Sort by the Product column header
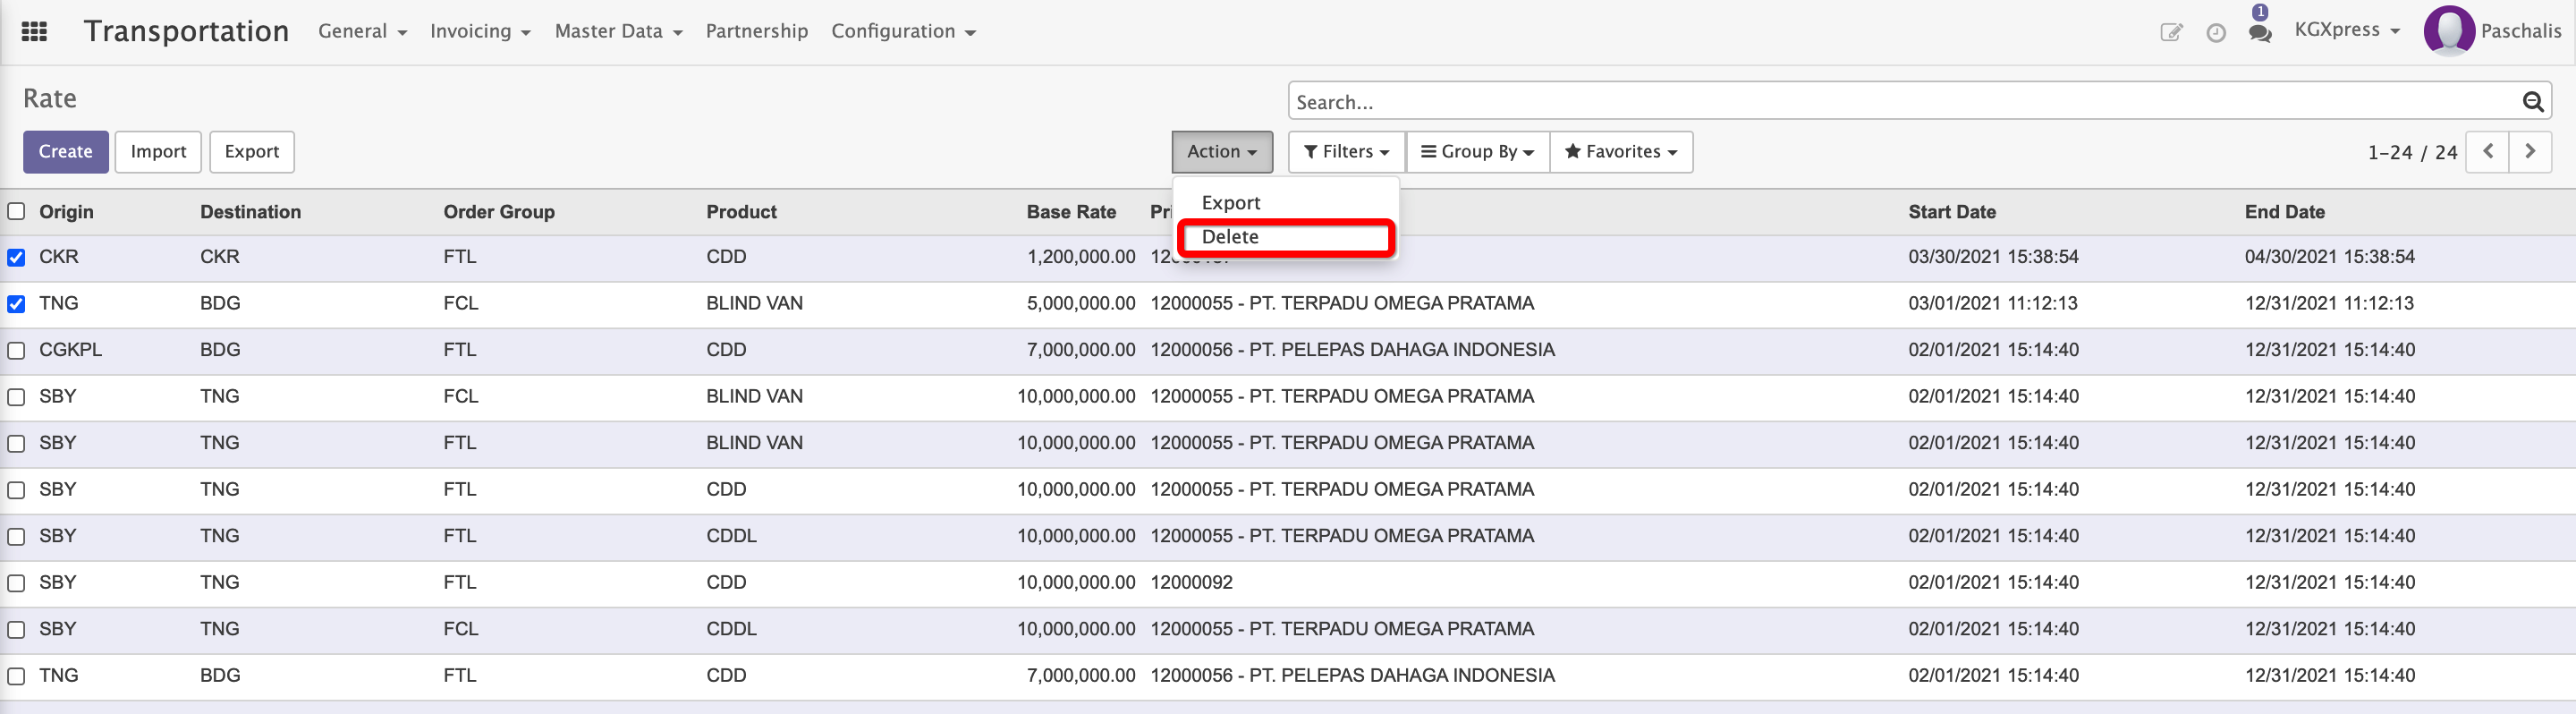 coord(741,212)
